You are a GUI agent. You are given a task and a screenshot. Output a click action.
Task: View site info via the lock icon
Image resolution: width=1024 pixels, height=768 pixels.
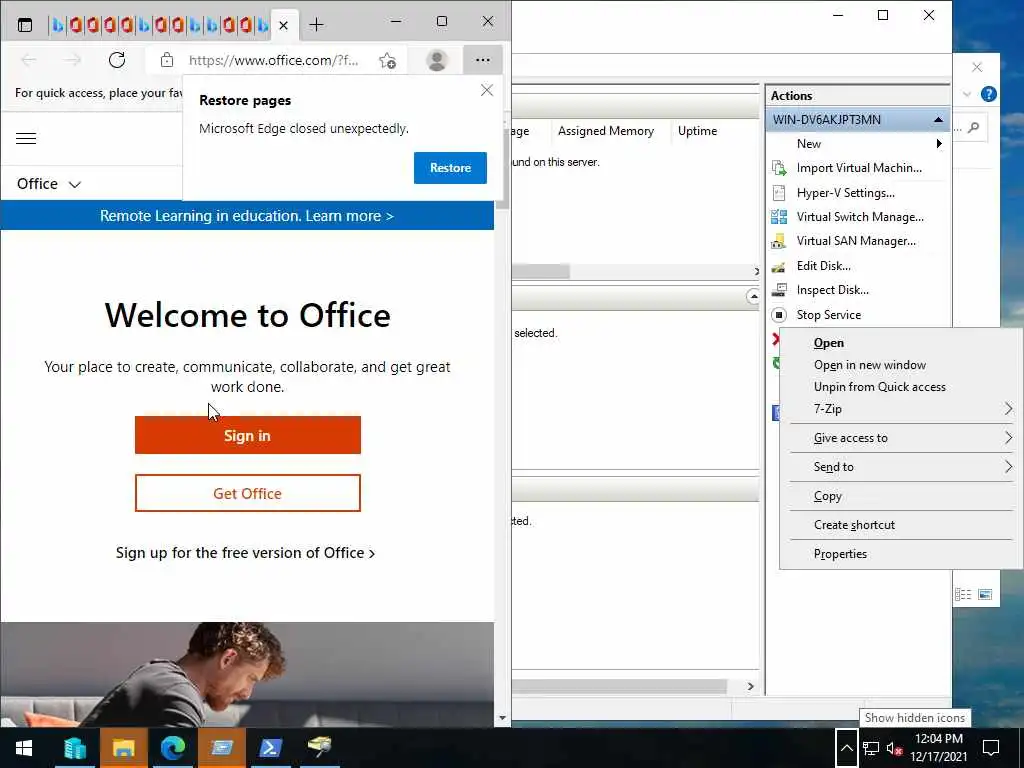(x=167, y=60)
